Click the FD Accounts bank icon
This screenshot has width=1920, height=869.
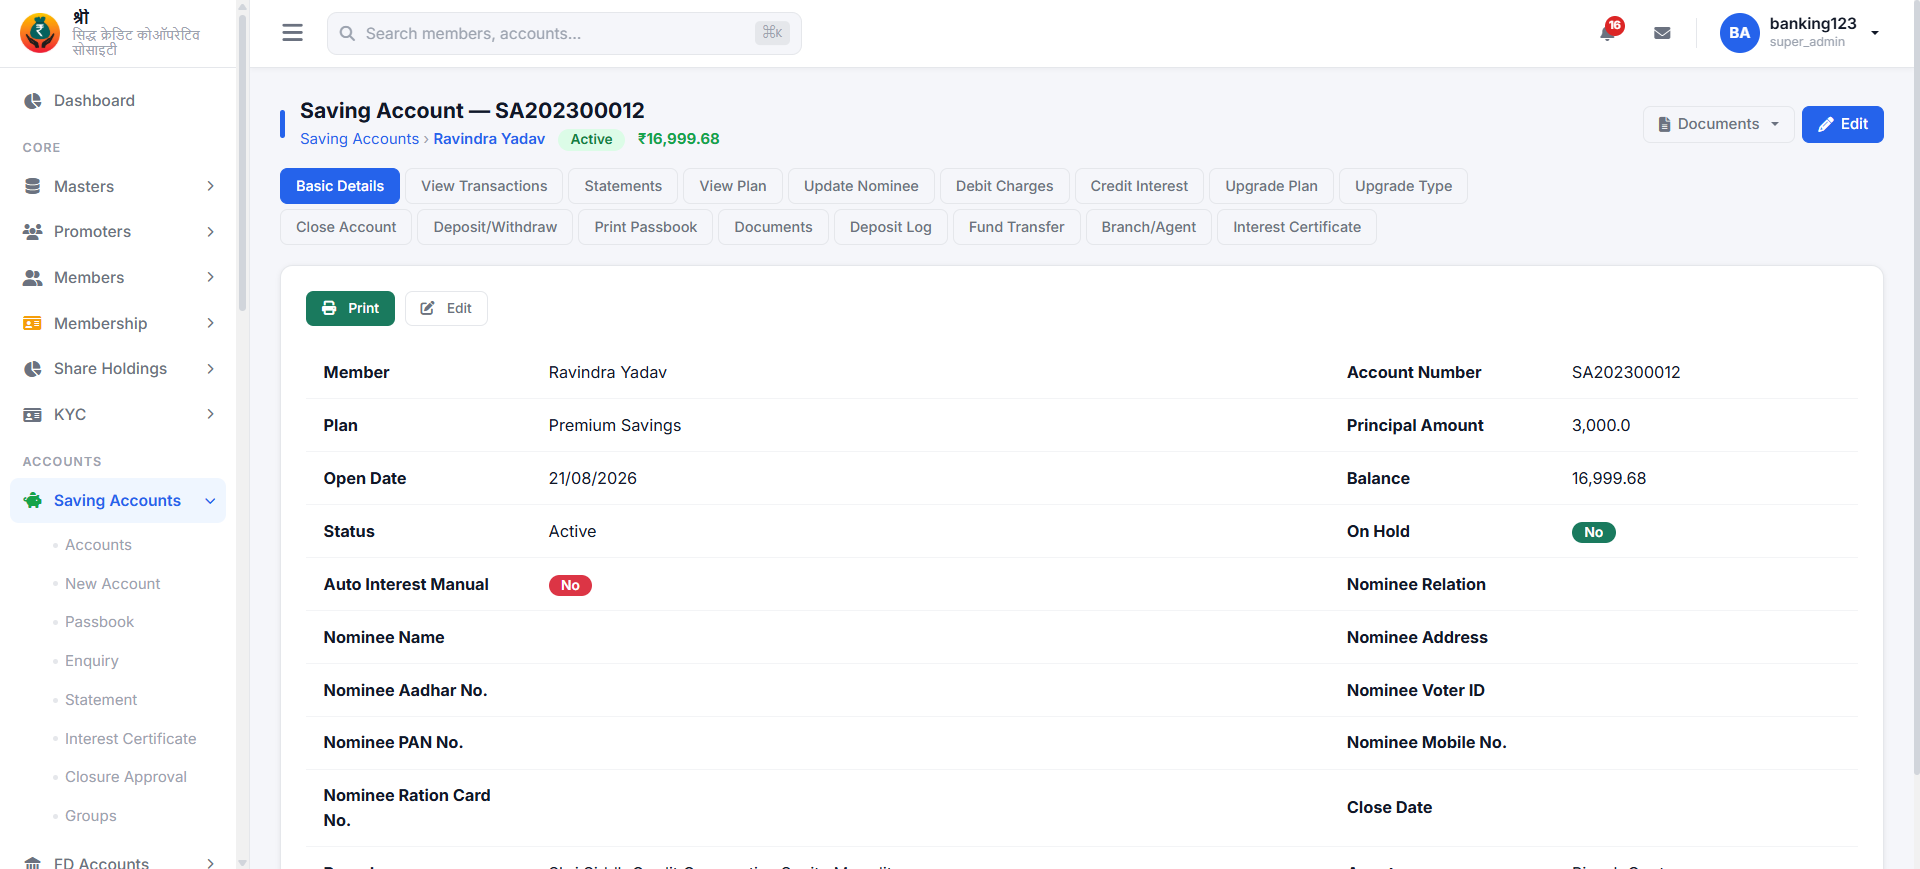tap(33, 863)
